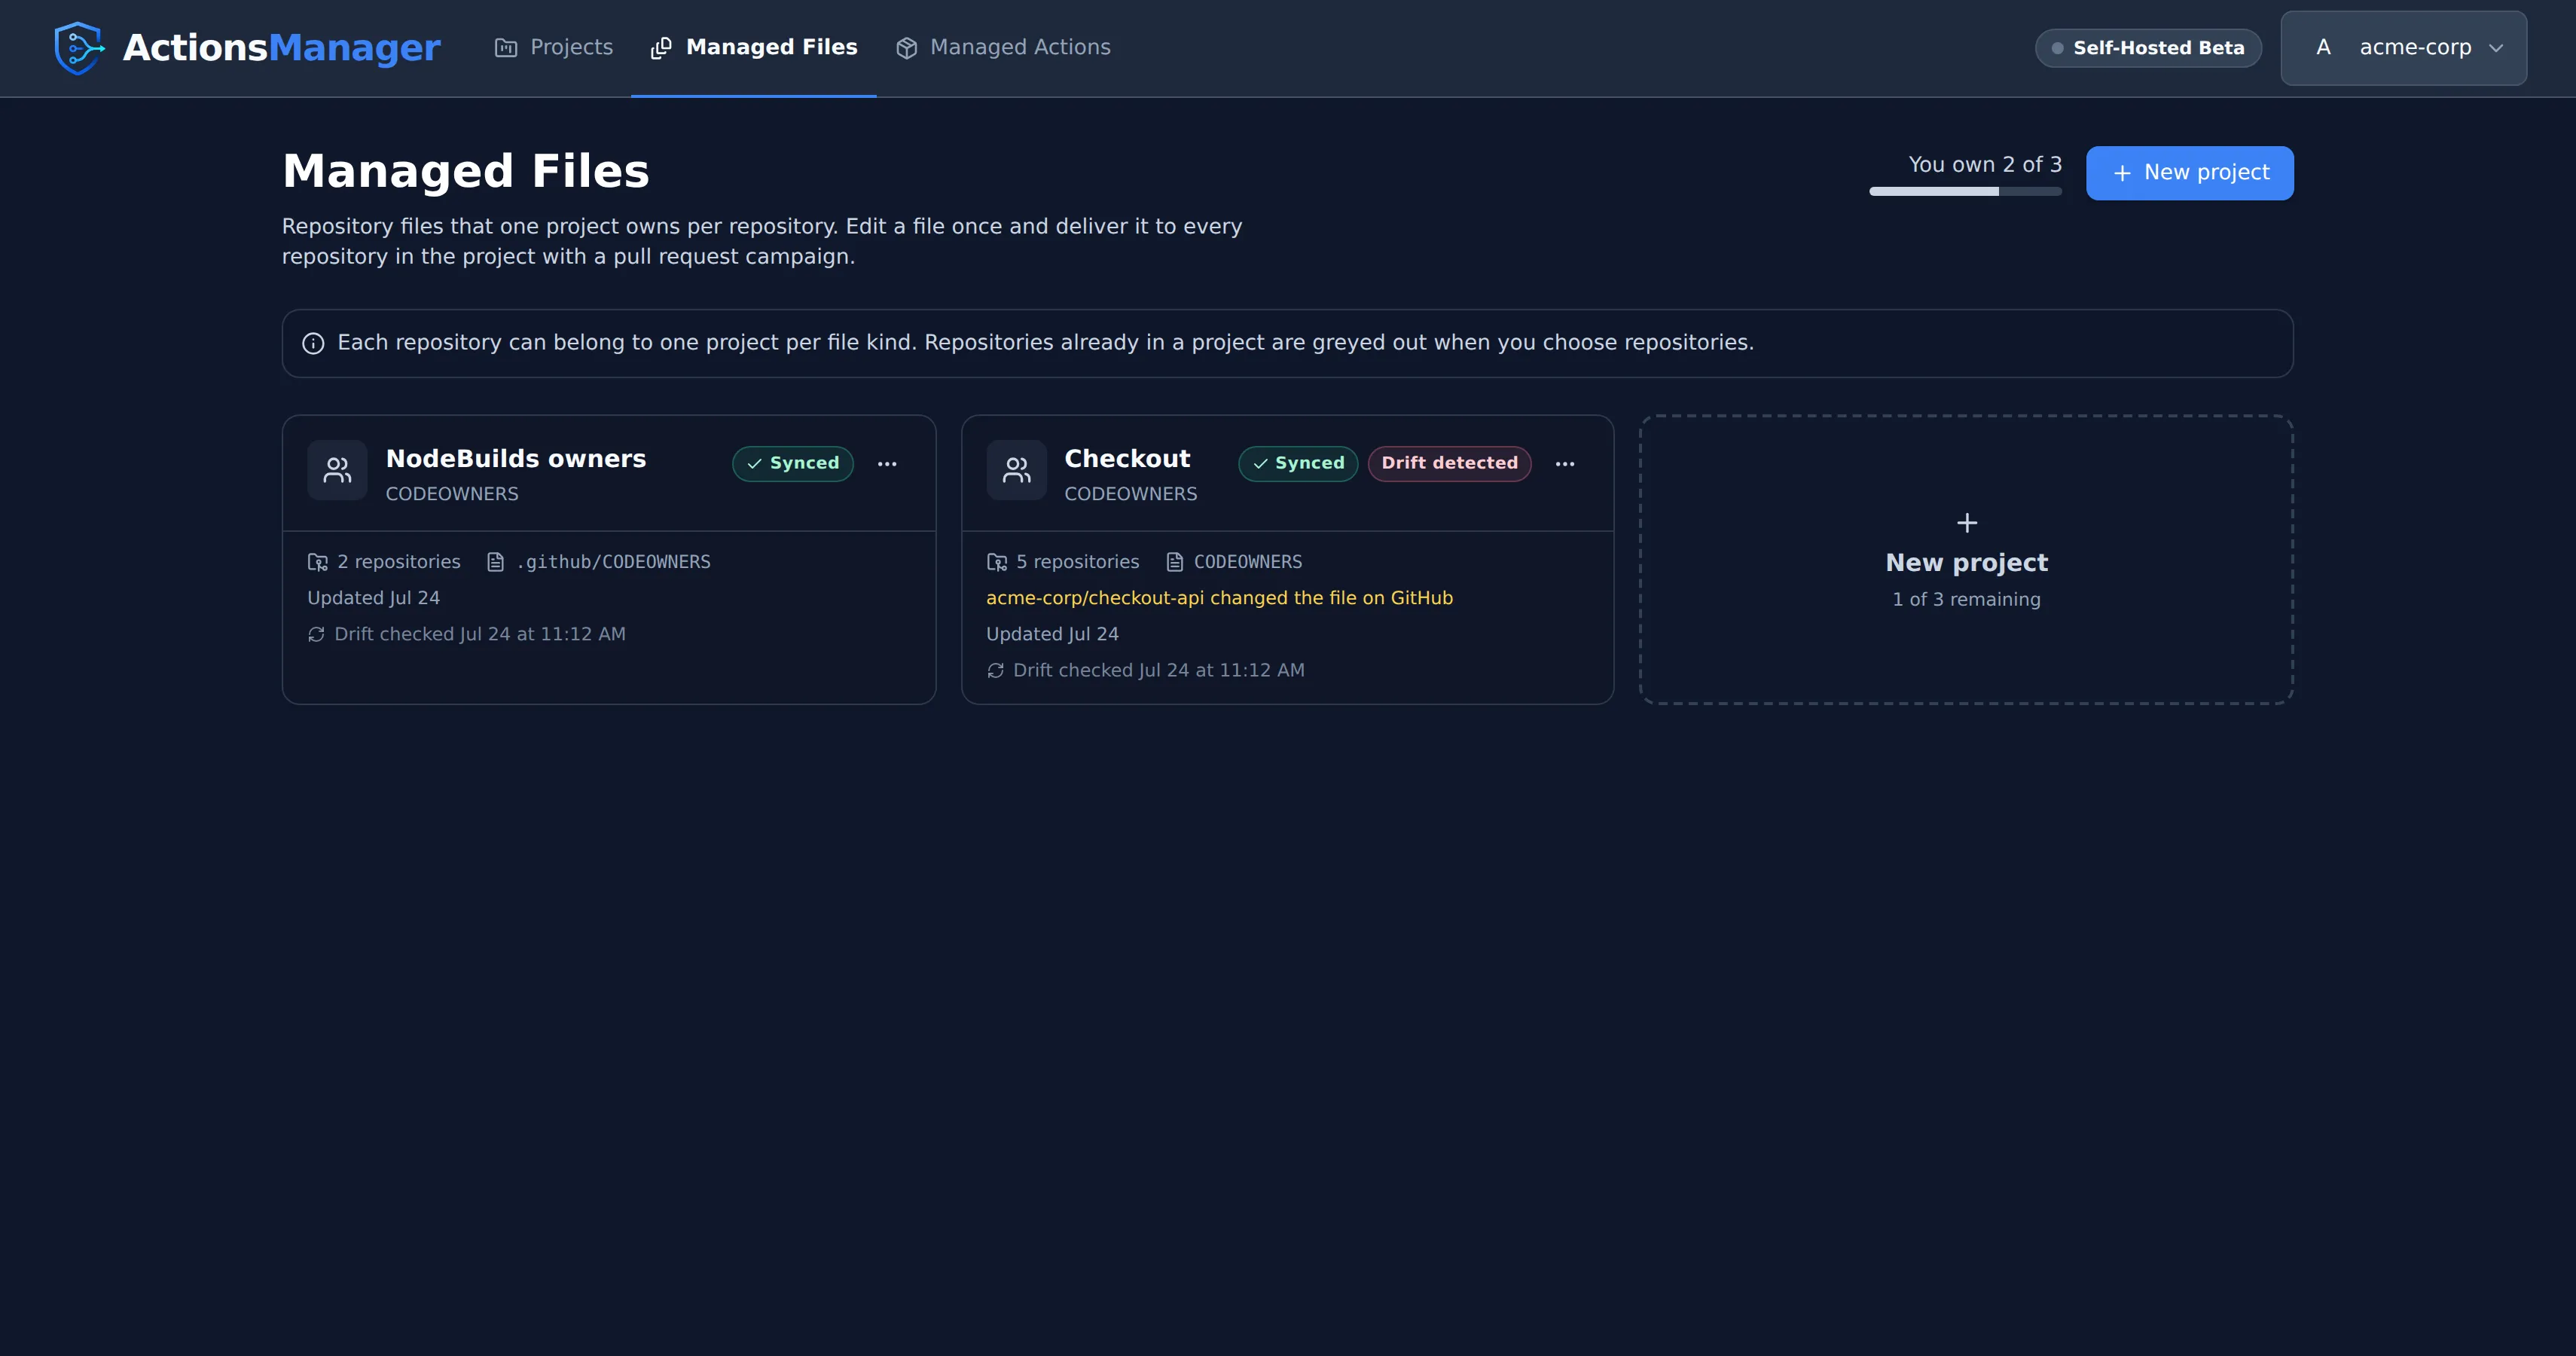Go to the Managed Actions tab
The width and height of the screenshot is (2576, 1356).
click(x=1003, y=48)
